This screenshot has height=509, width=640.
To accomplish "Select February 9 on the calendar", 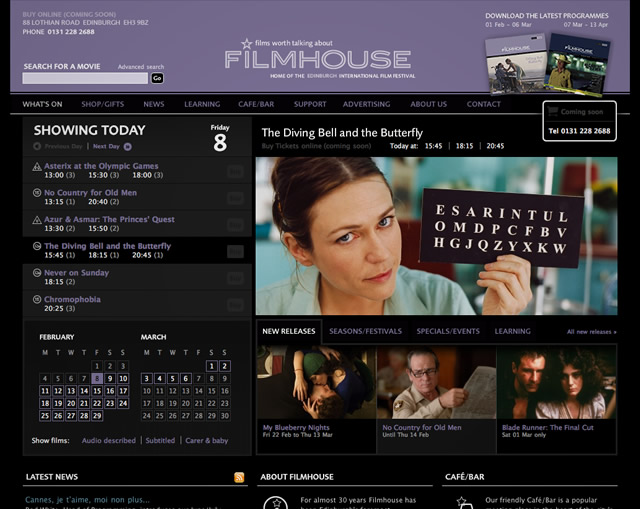I will pos(110,378).
